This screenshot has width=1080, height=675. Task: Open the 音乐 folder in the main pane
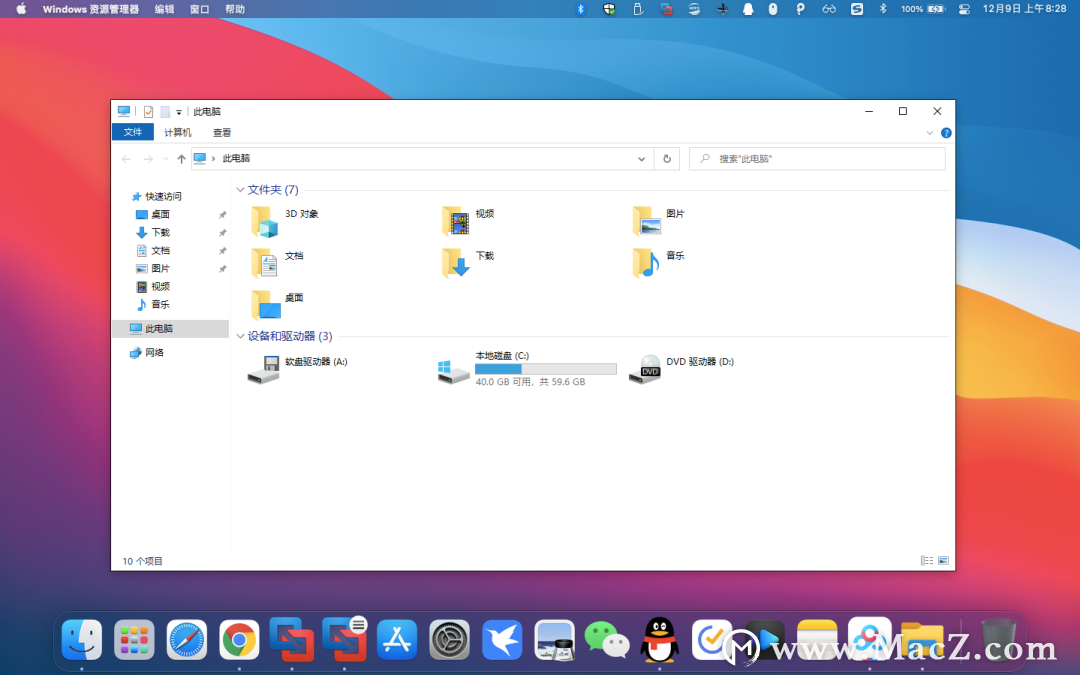(646, 264)
